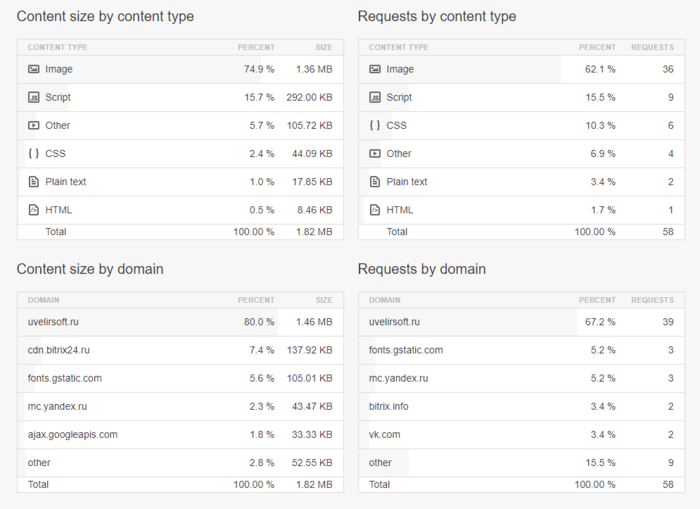Click the Plain text icon in Requests by content type

(x=375, y=182)
